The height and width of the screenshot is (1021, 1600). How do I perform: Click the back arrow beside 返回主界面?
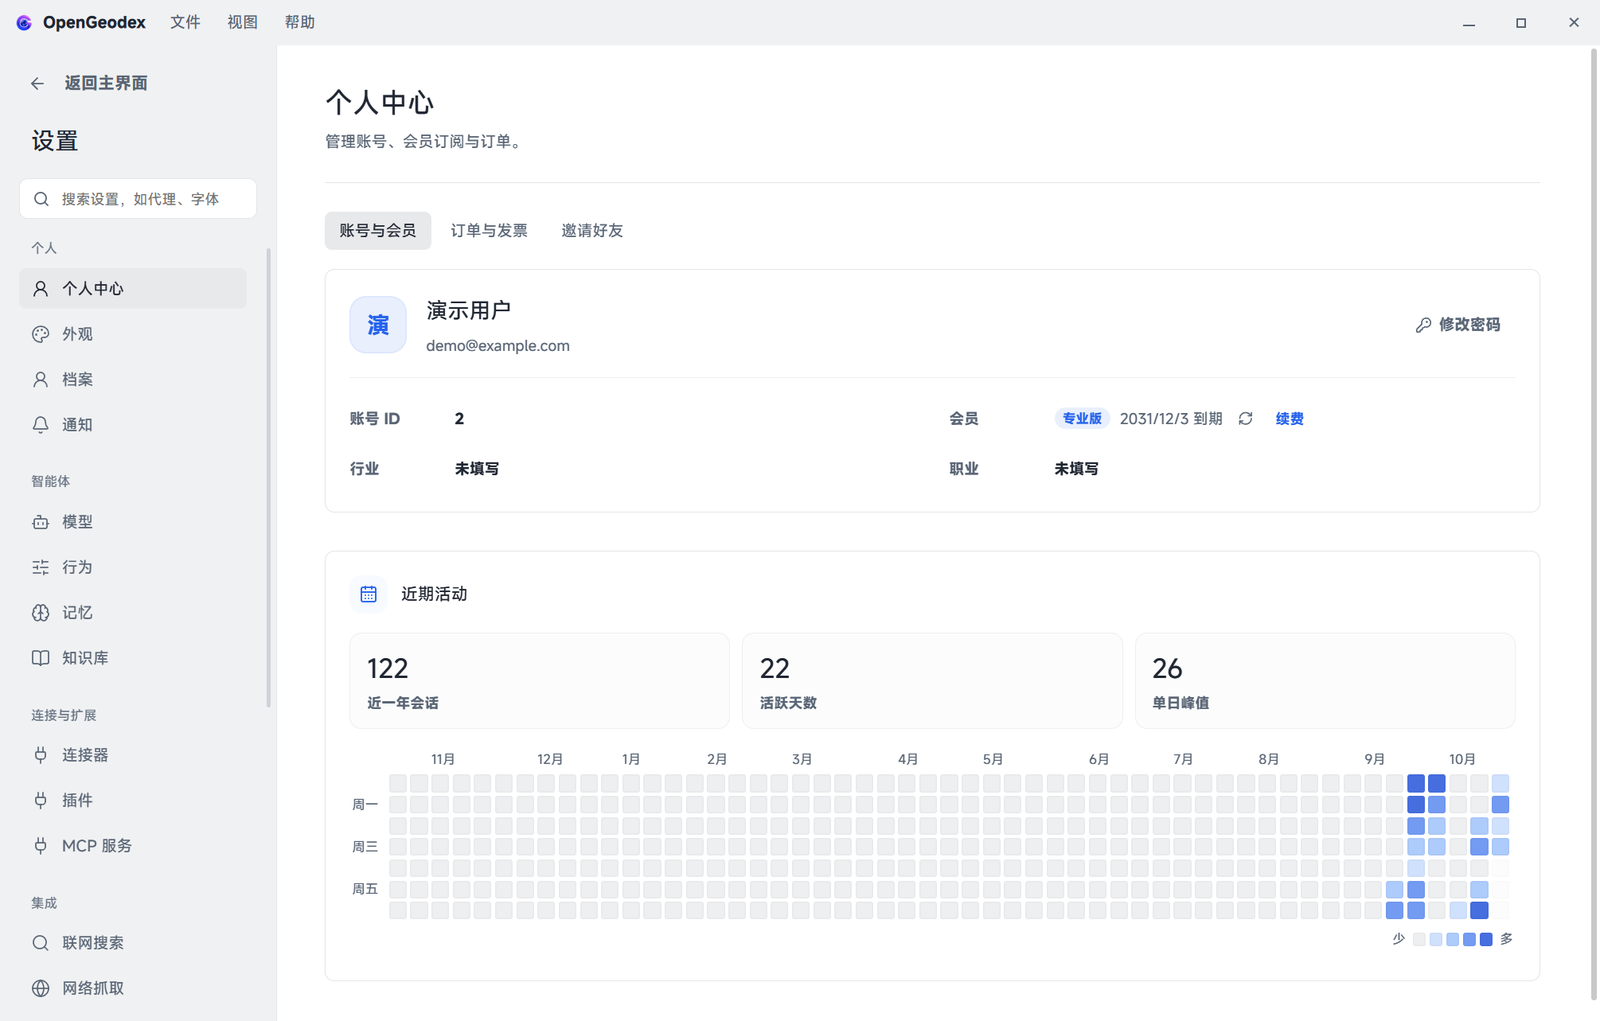click(38, 83)
